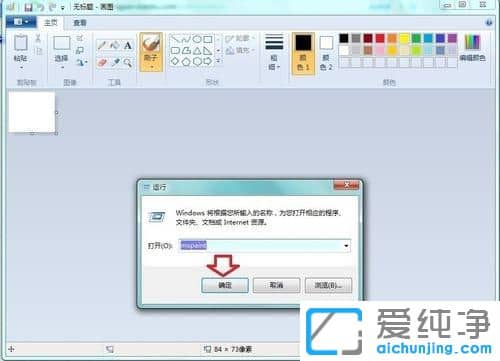Open the customize quick access toolbar arrow
The image size is (500, 361).
(x=62, y=8)
